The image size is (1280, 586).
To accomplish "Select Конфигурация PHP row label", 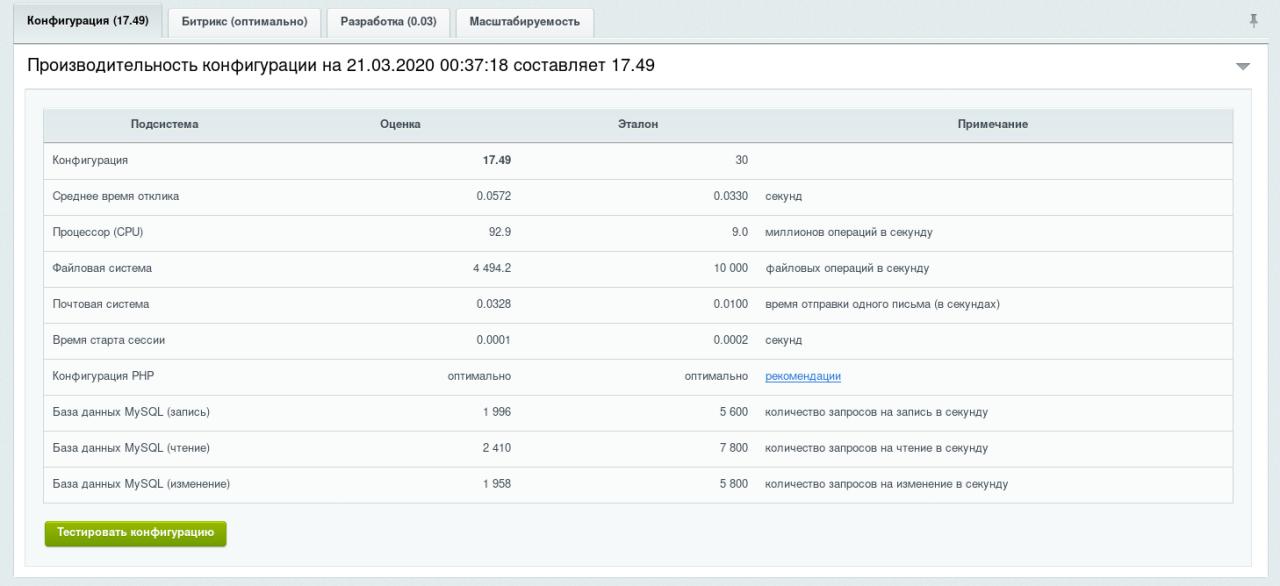I will (103, 376).
